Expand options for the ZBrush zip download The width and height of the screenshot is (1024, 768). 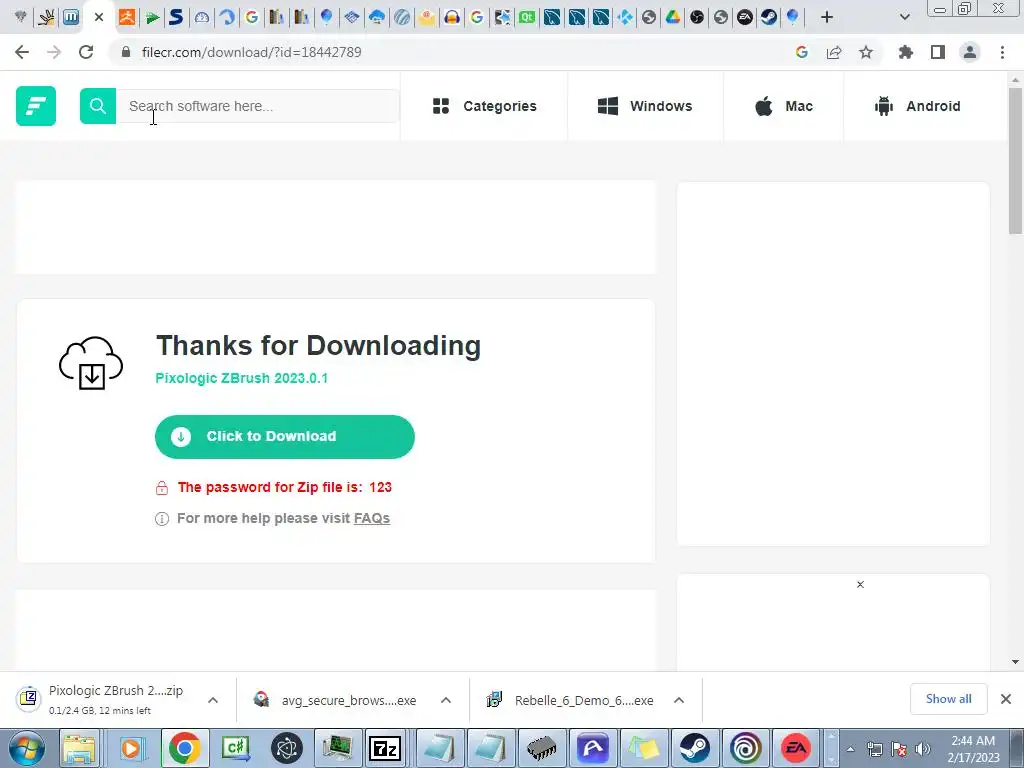(x=213, y=700)
